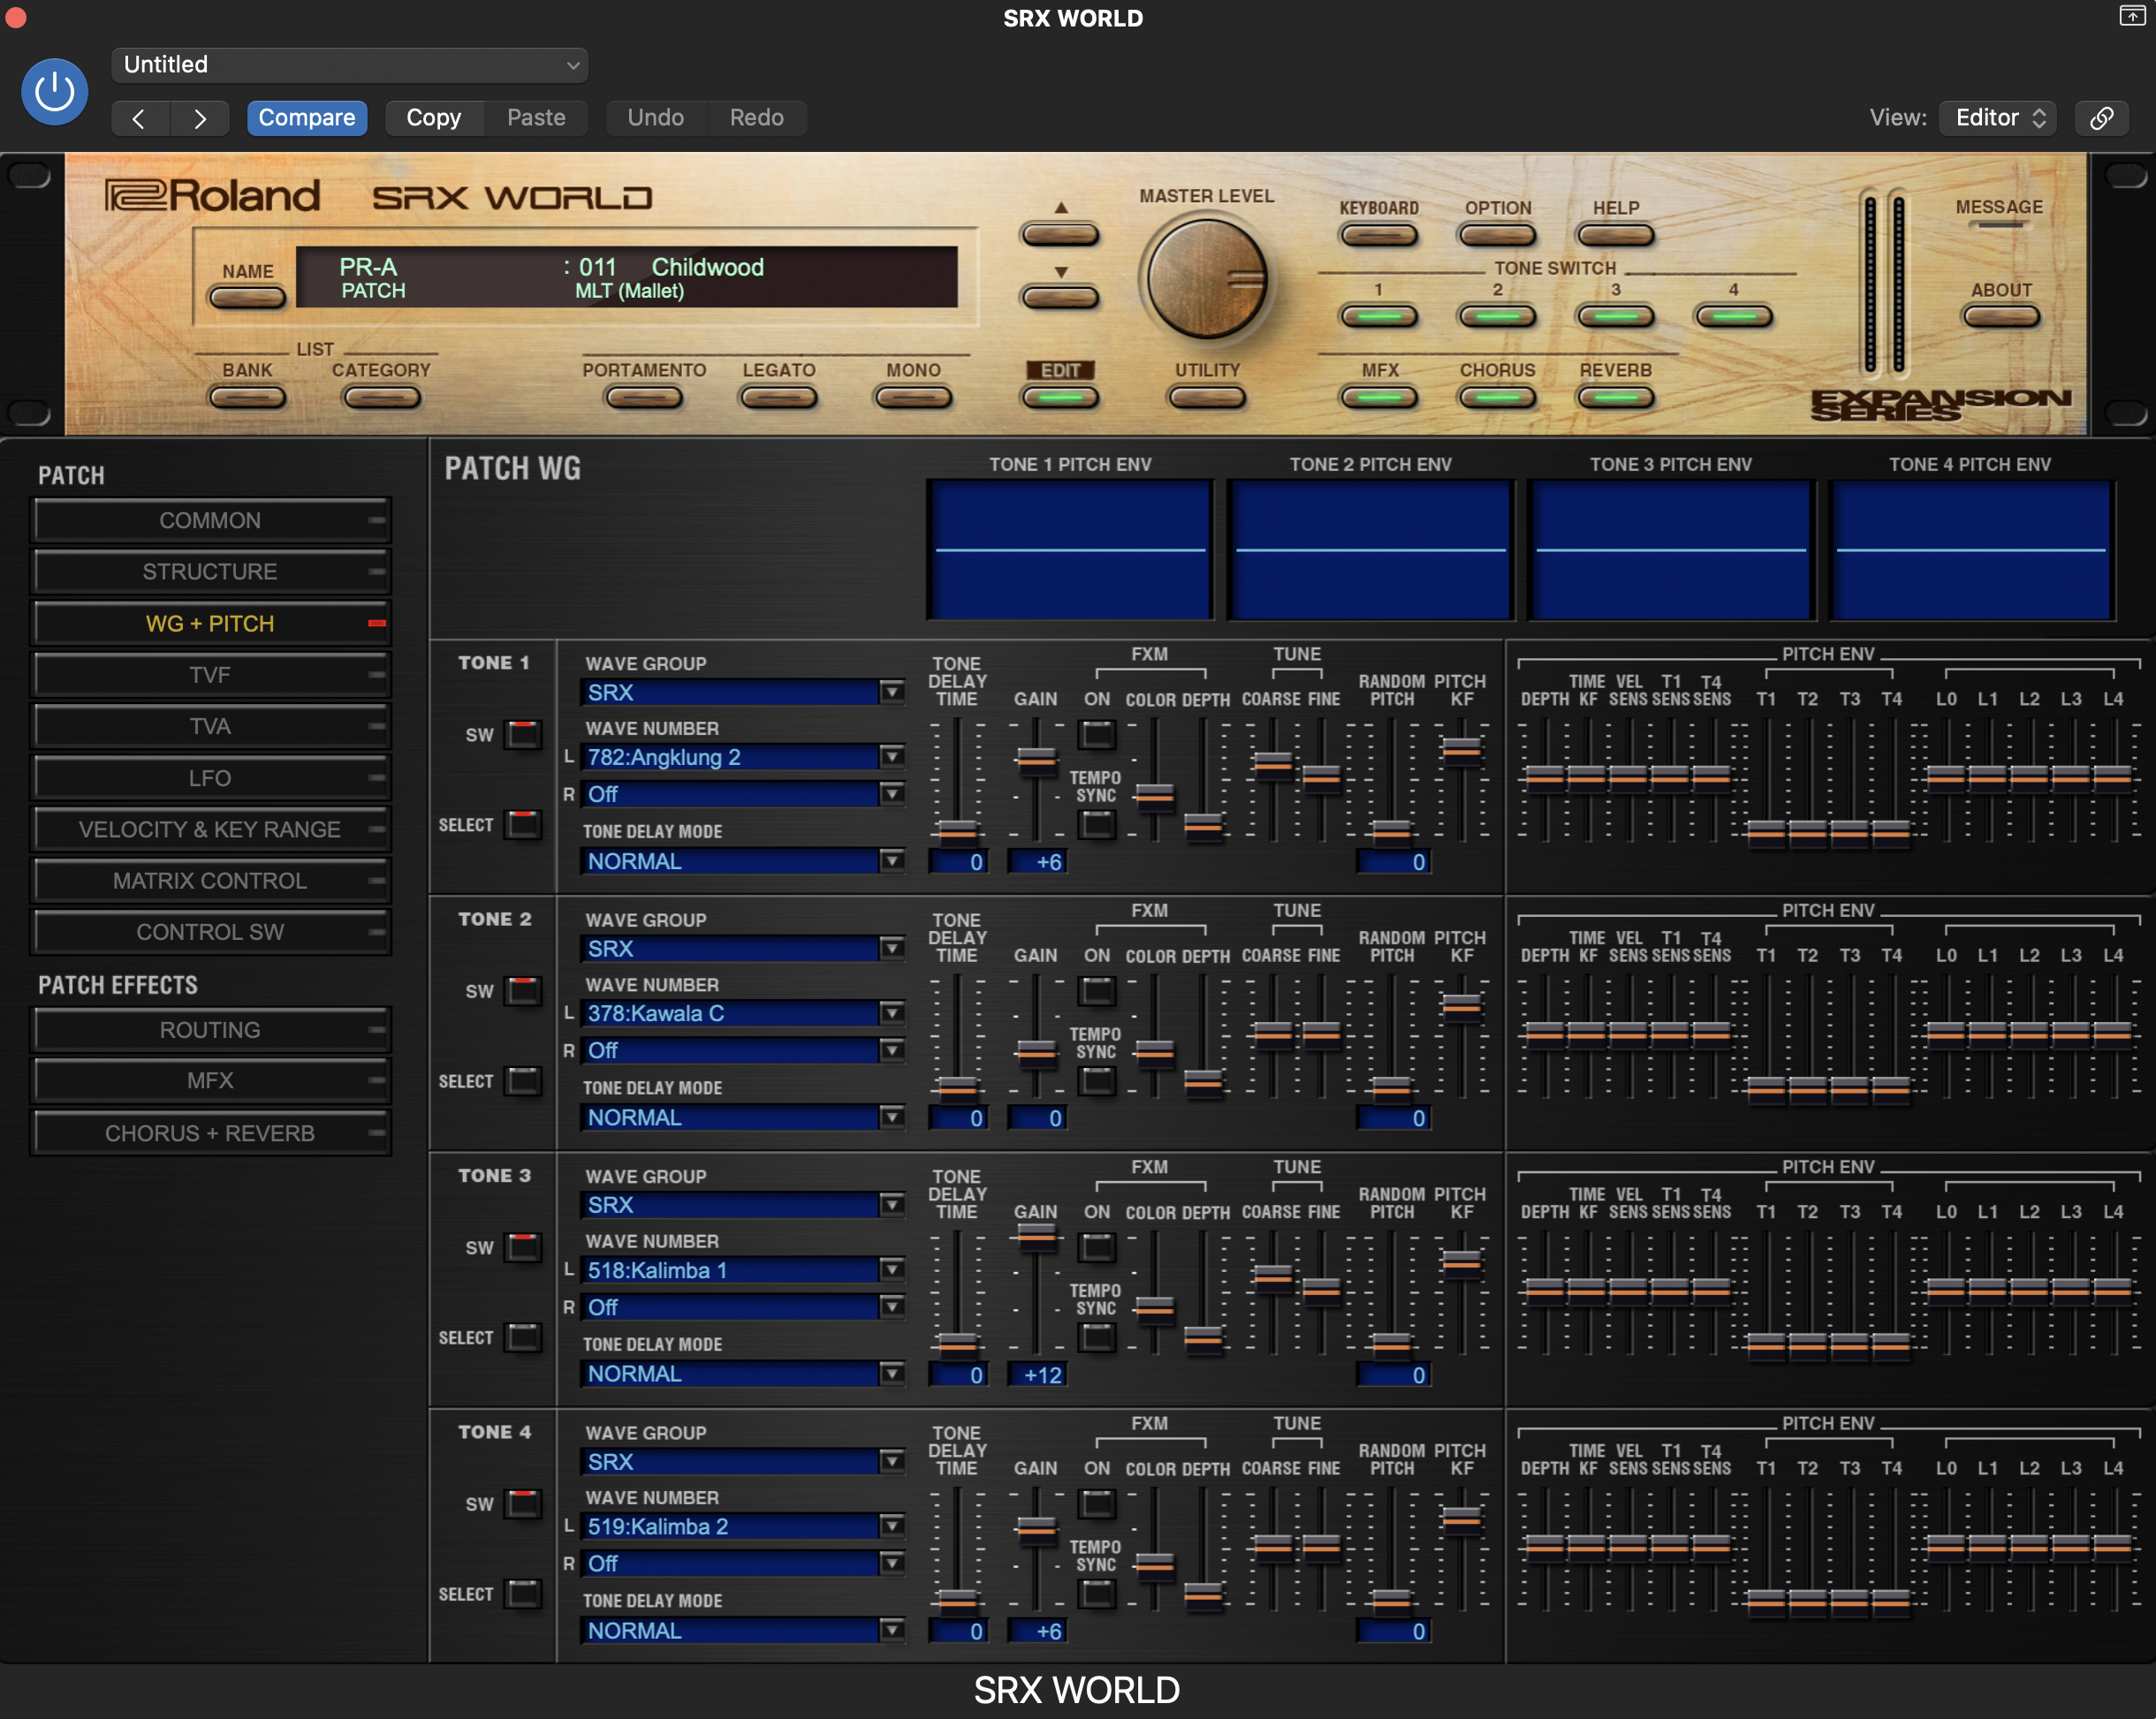Open the View Editor dropdown
This screenshot has height=1719, width=2156.
coord(1997,118)
